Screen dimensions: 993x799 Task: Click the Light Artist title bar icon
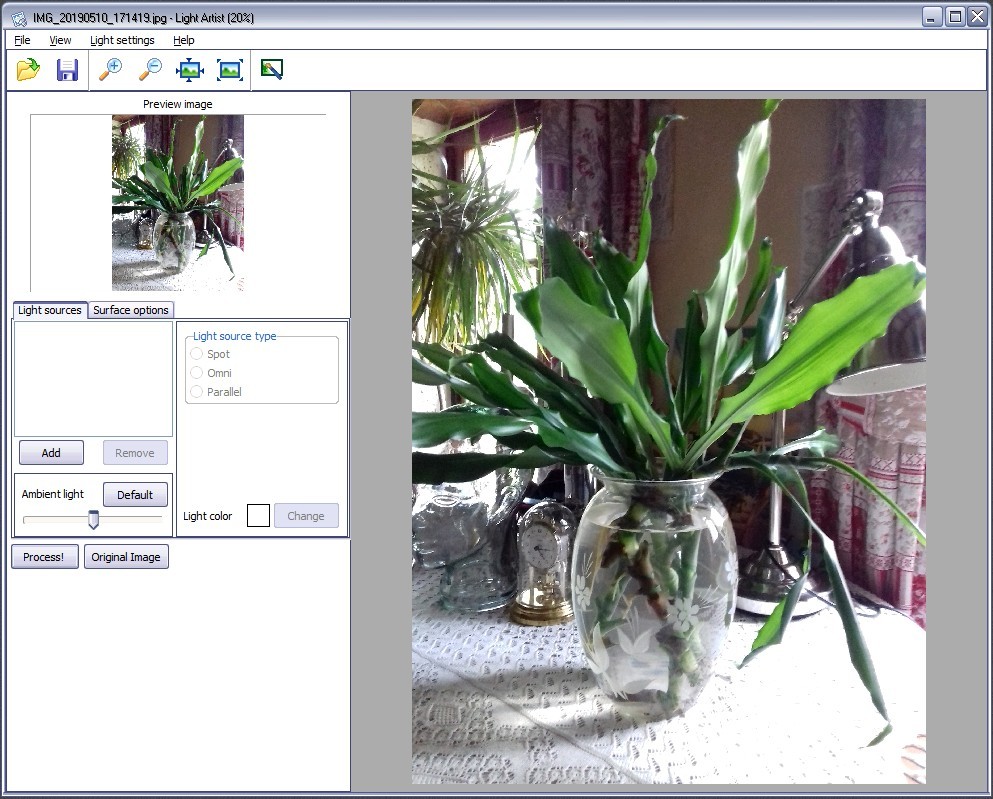pos(18,18)
